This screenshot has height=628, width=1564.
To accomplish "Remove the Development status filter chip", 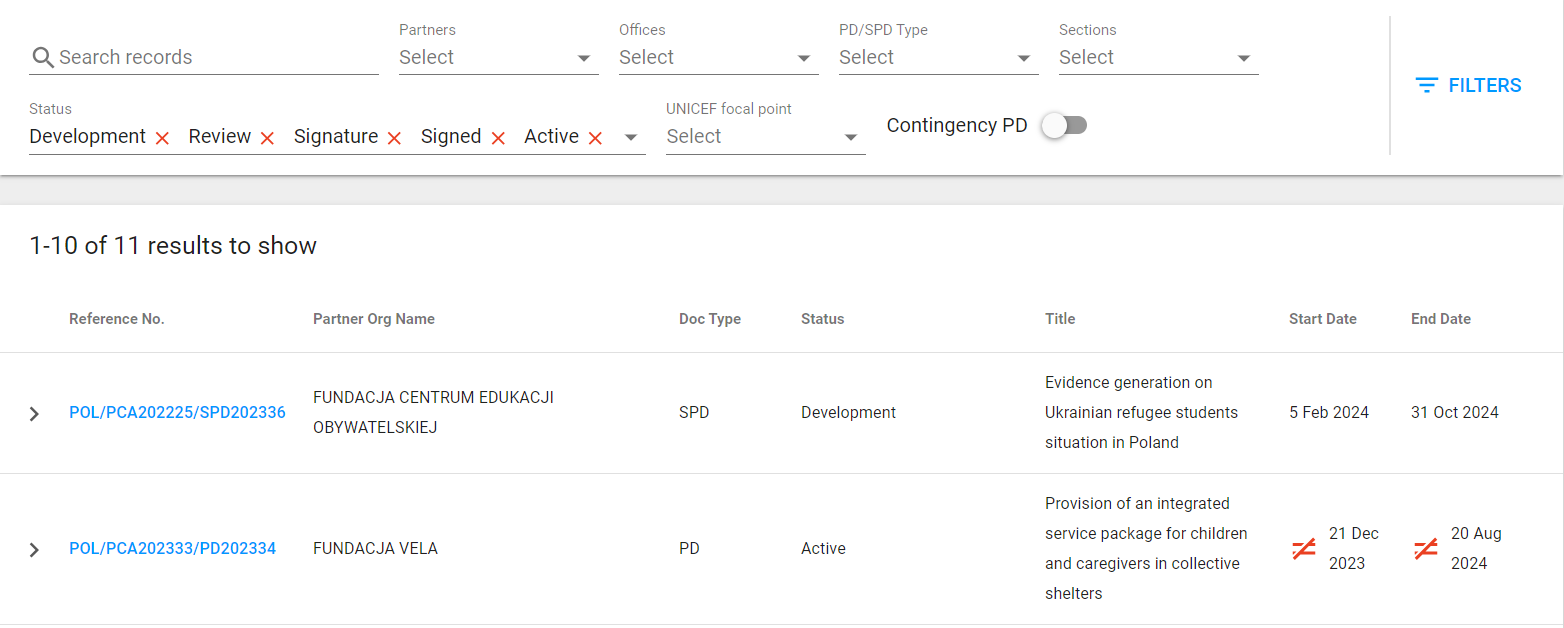I will [161, 137].
